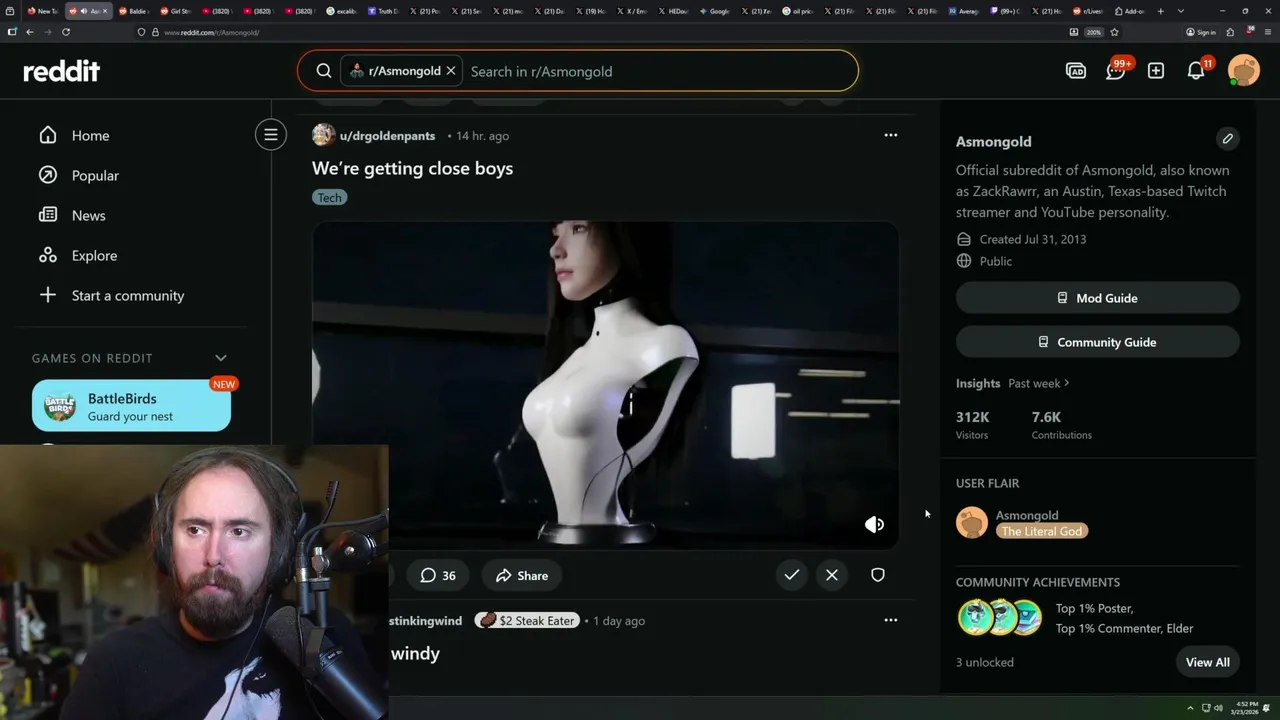This screenshot has width=1280, height=720.
Task: Open the notifications bell
Action: click(1196, 71)
